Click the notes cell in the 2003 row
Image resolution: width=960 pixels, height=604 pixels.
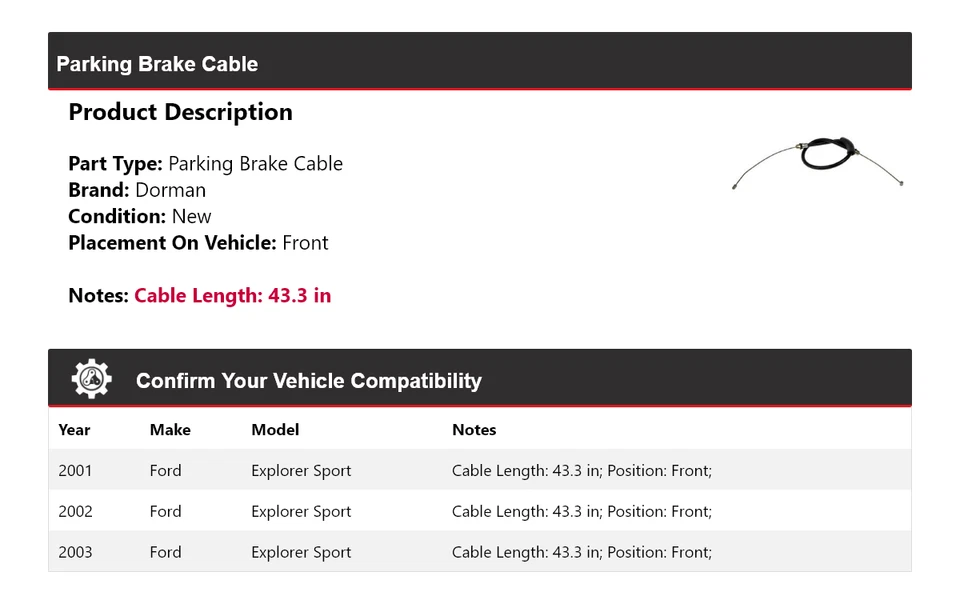click(x=581, y=552)
